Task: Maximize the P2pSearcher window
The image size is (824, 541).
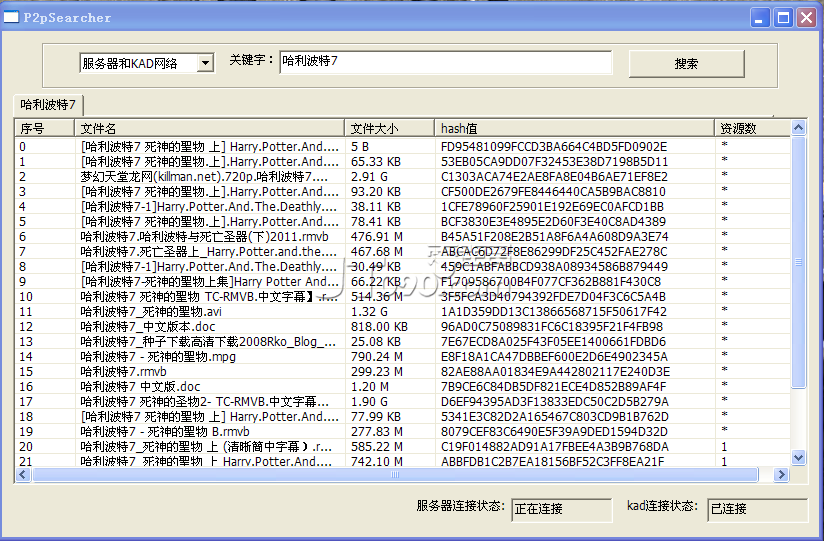Action: tap(783, 17)
